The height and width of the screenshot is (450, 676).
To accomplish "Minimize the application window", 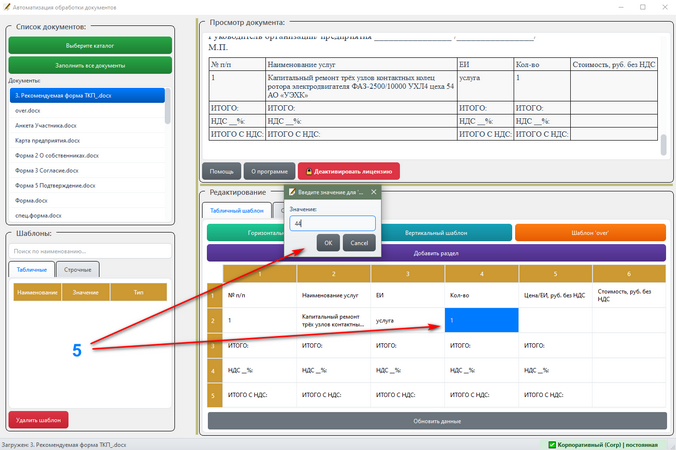I will coord(621,7).
